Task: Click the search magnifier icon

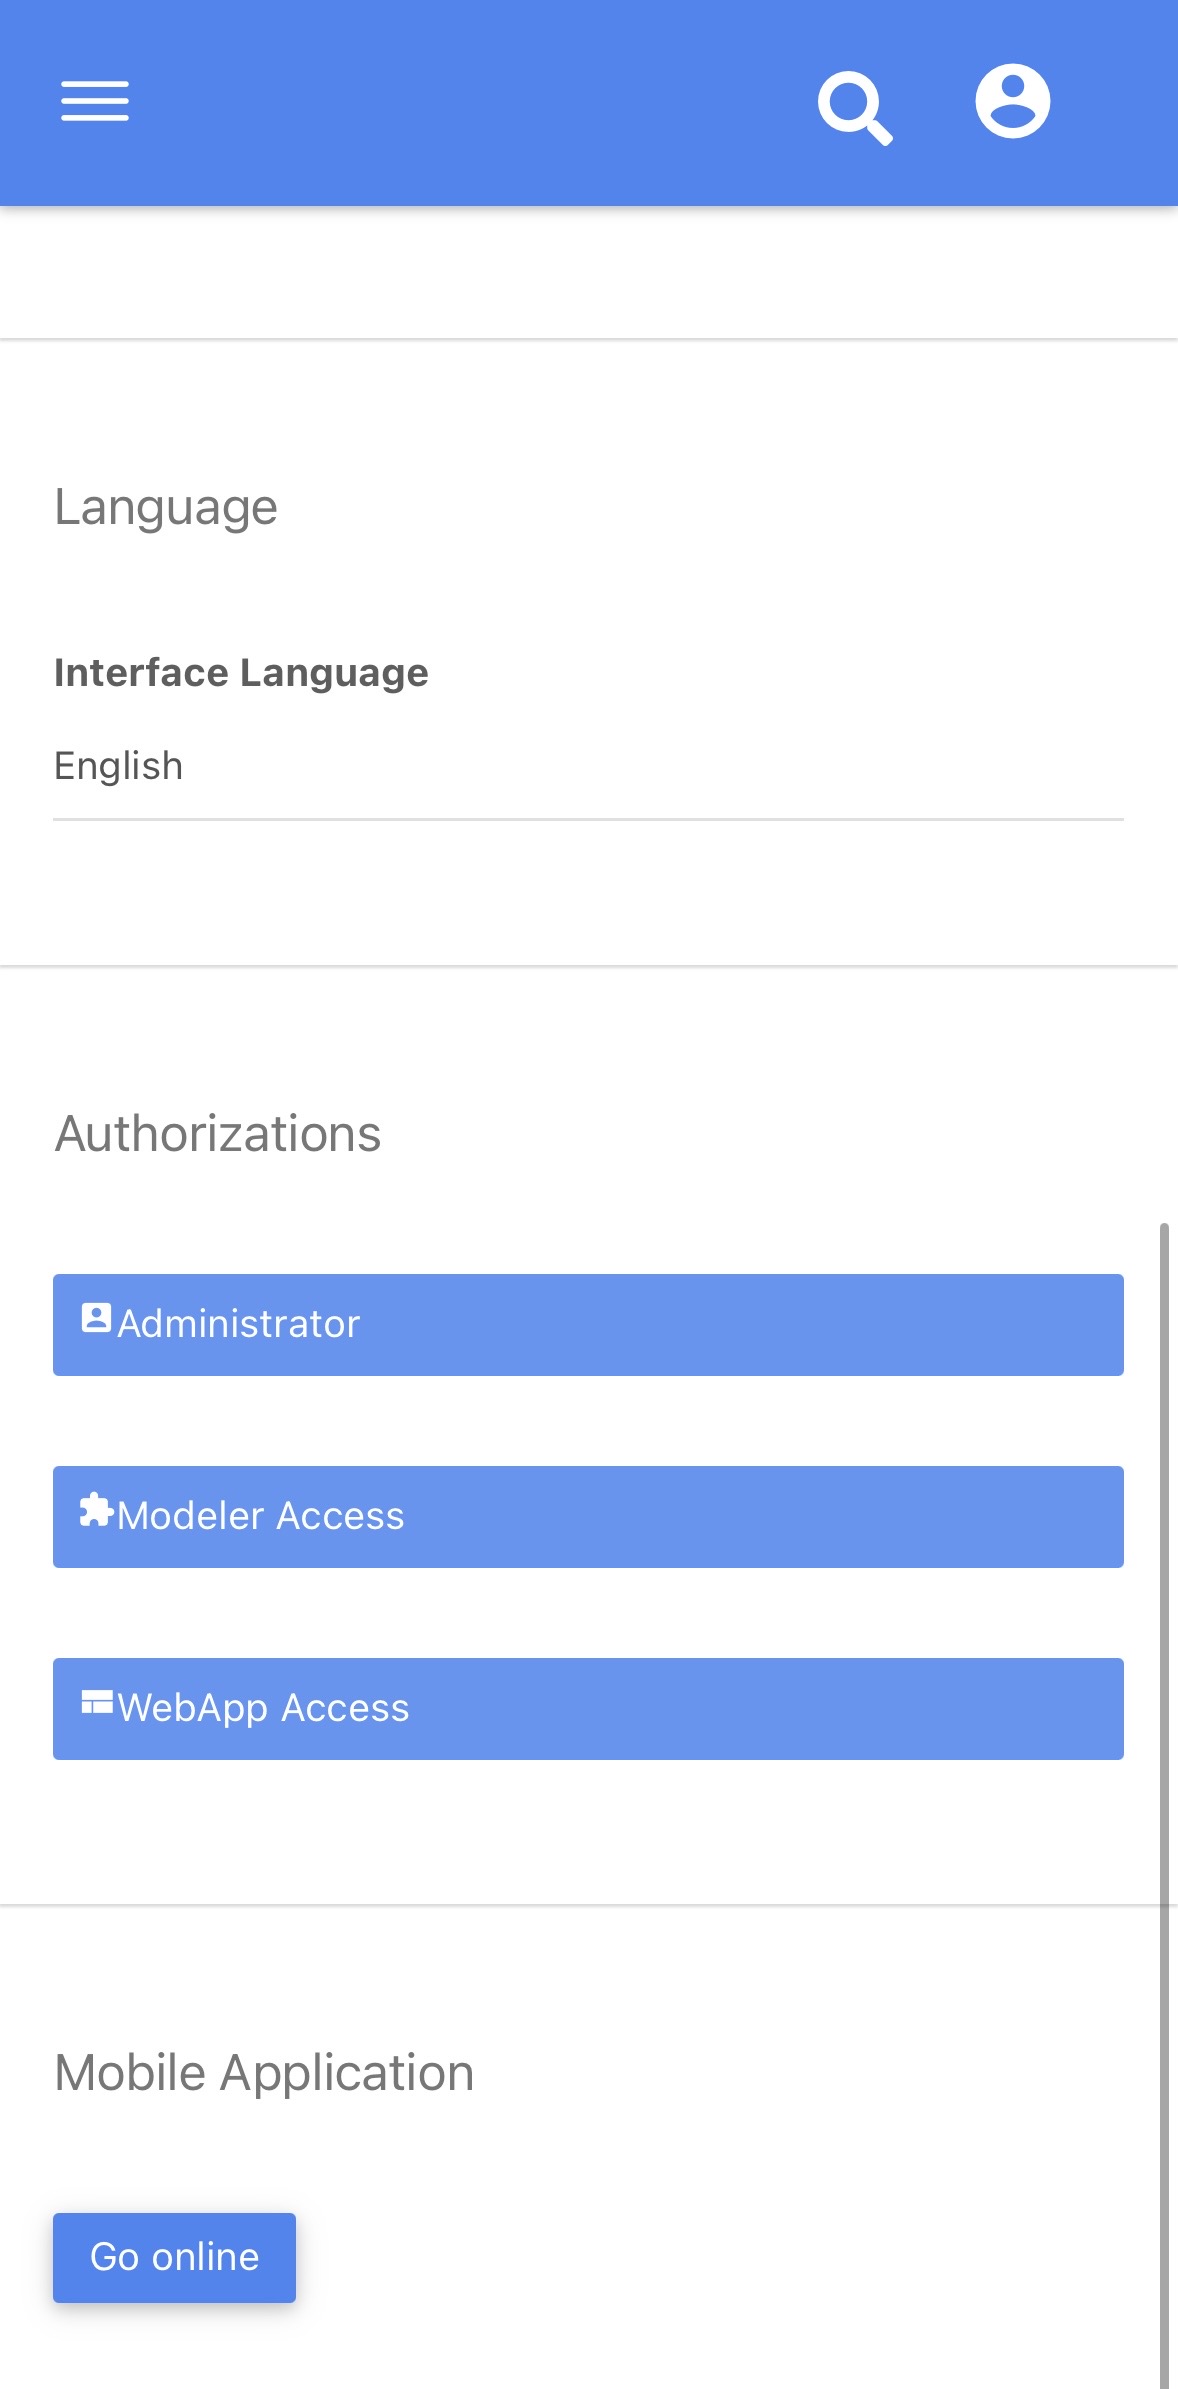Action: click(854, 105)
